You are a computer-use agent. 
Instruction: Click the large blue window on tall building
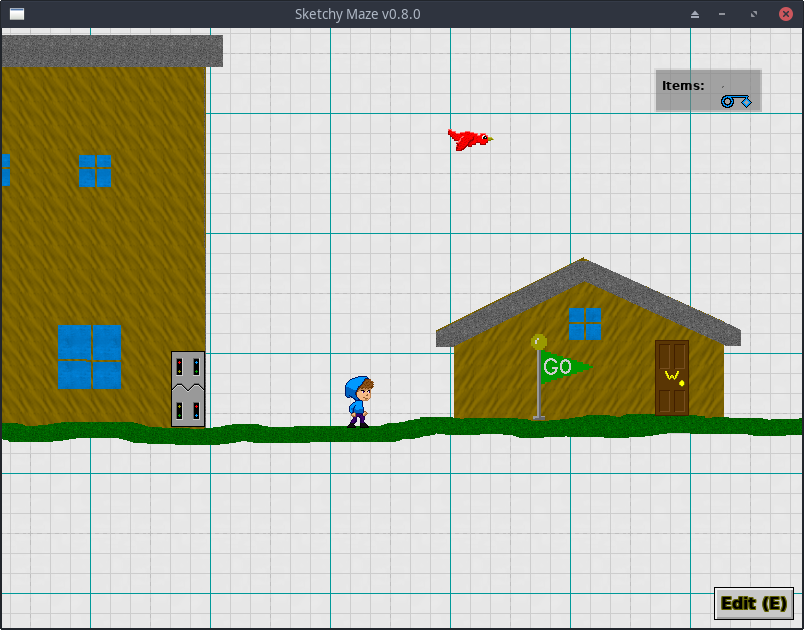click(90, 357)
